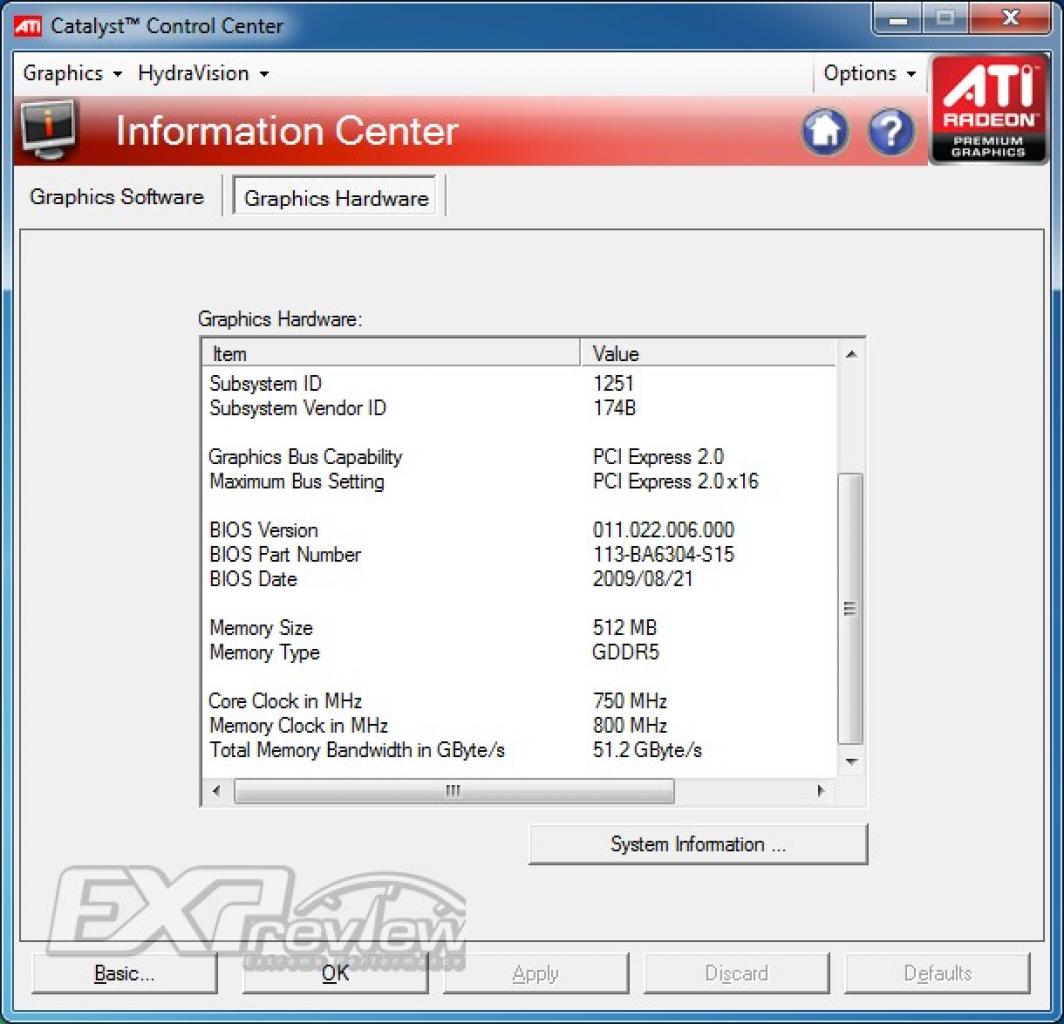
Task: Close the Catalyst Control Center window
Action: pyautogui.click(x=1010, y=18)
